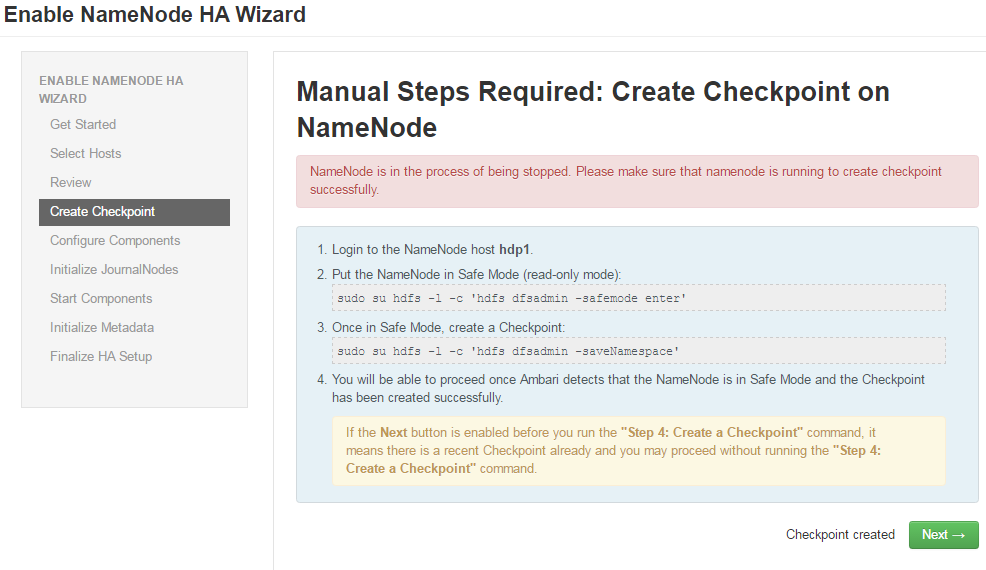Image resolution: width=986 pixels, height=570 pixels.
Task: Click the safemode enter command box
Action: click(638, 298)
